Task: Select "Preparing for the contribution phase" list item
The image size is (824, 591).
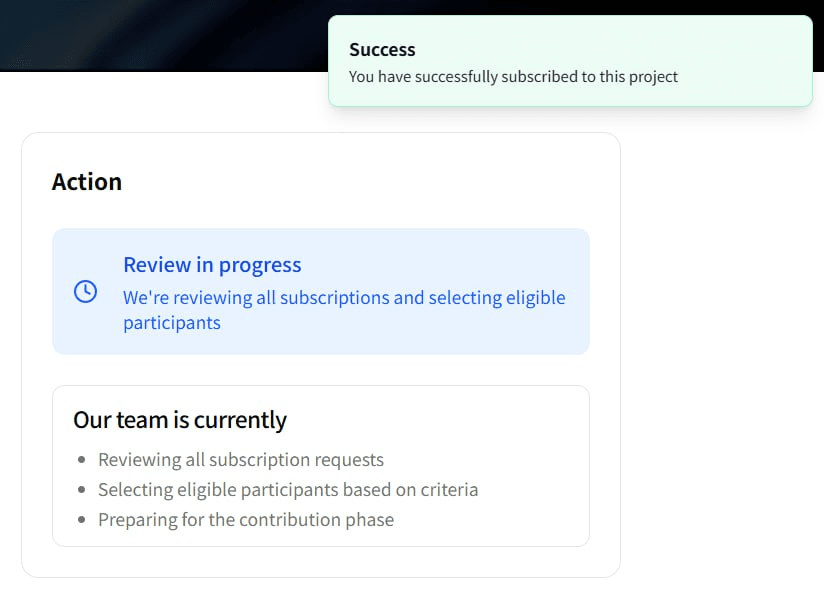Action: point(246,520)
